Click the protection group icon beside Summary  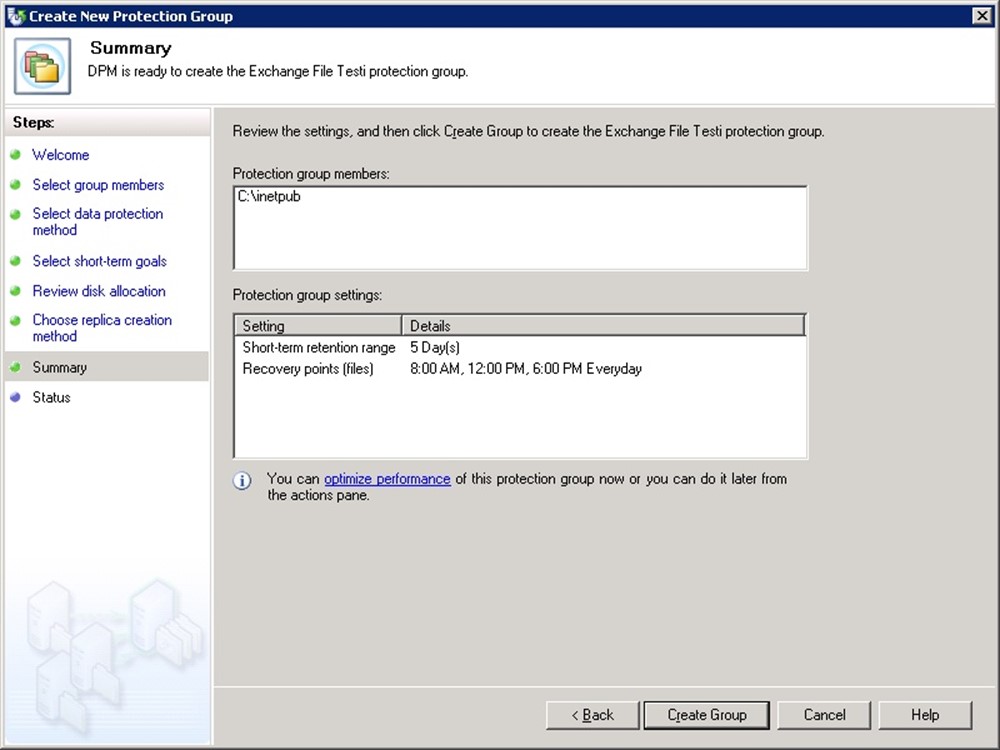pos(42,66)
